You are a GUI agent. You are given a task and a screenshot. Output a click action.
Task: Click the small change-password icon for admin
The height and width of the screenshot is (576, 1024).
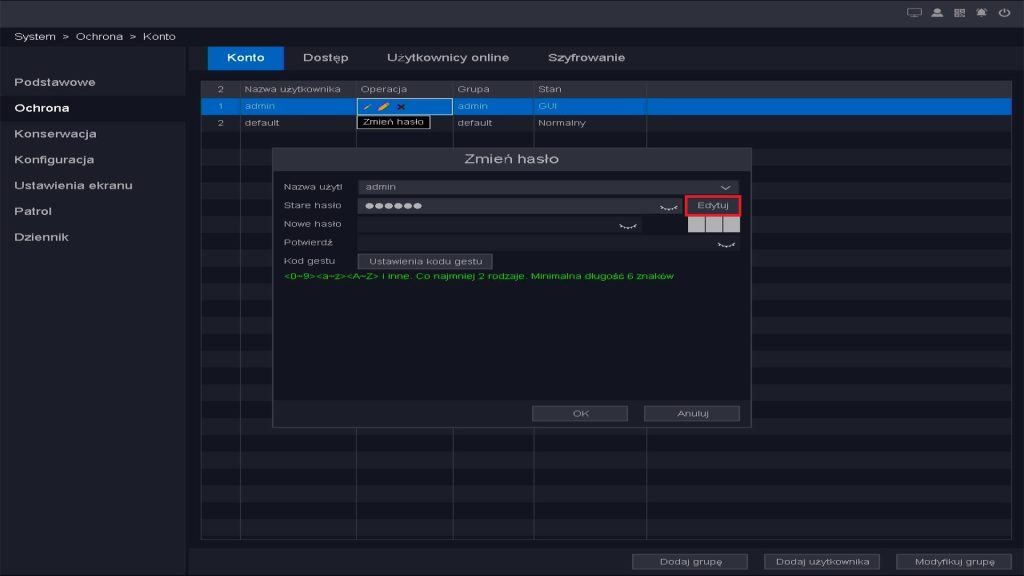point(367,106)
